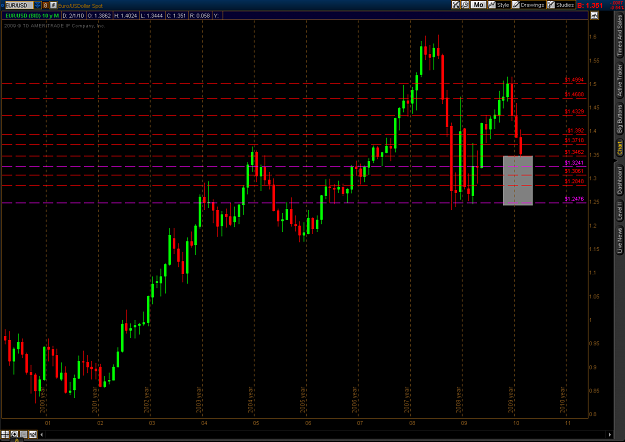625x442 pixels.
Task: Click the $1.3718 price level label
Action: (x=574, y=140)
